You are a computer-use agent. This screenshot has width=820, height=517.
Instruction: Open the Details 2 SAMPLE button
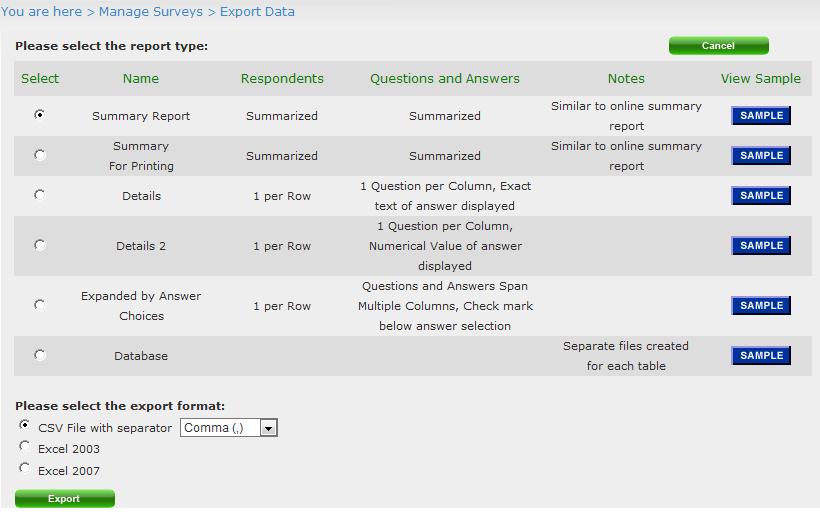point(761,245)
